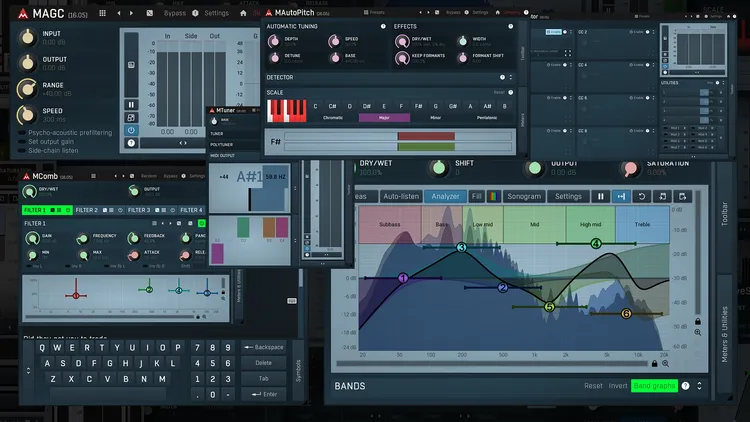Click the zoom magnifier below EQ graph
The height and width of the screenshot is (422, 750).
pyautogui.click(x=665, y=364)
